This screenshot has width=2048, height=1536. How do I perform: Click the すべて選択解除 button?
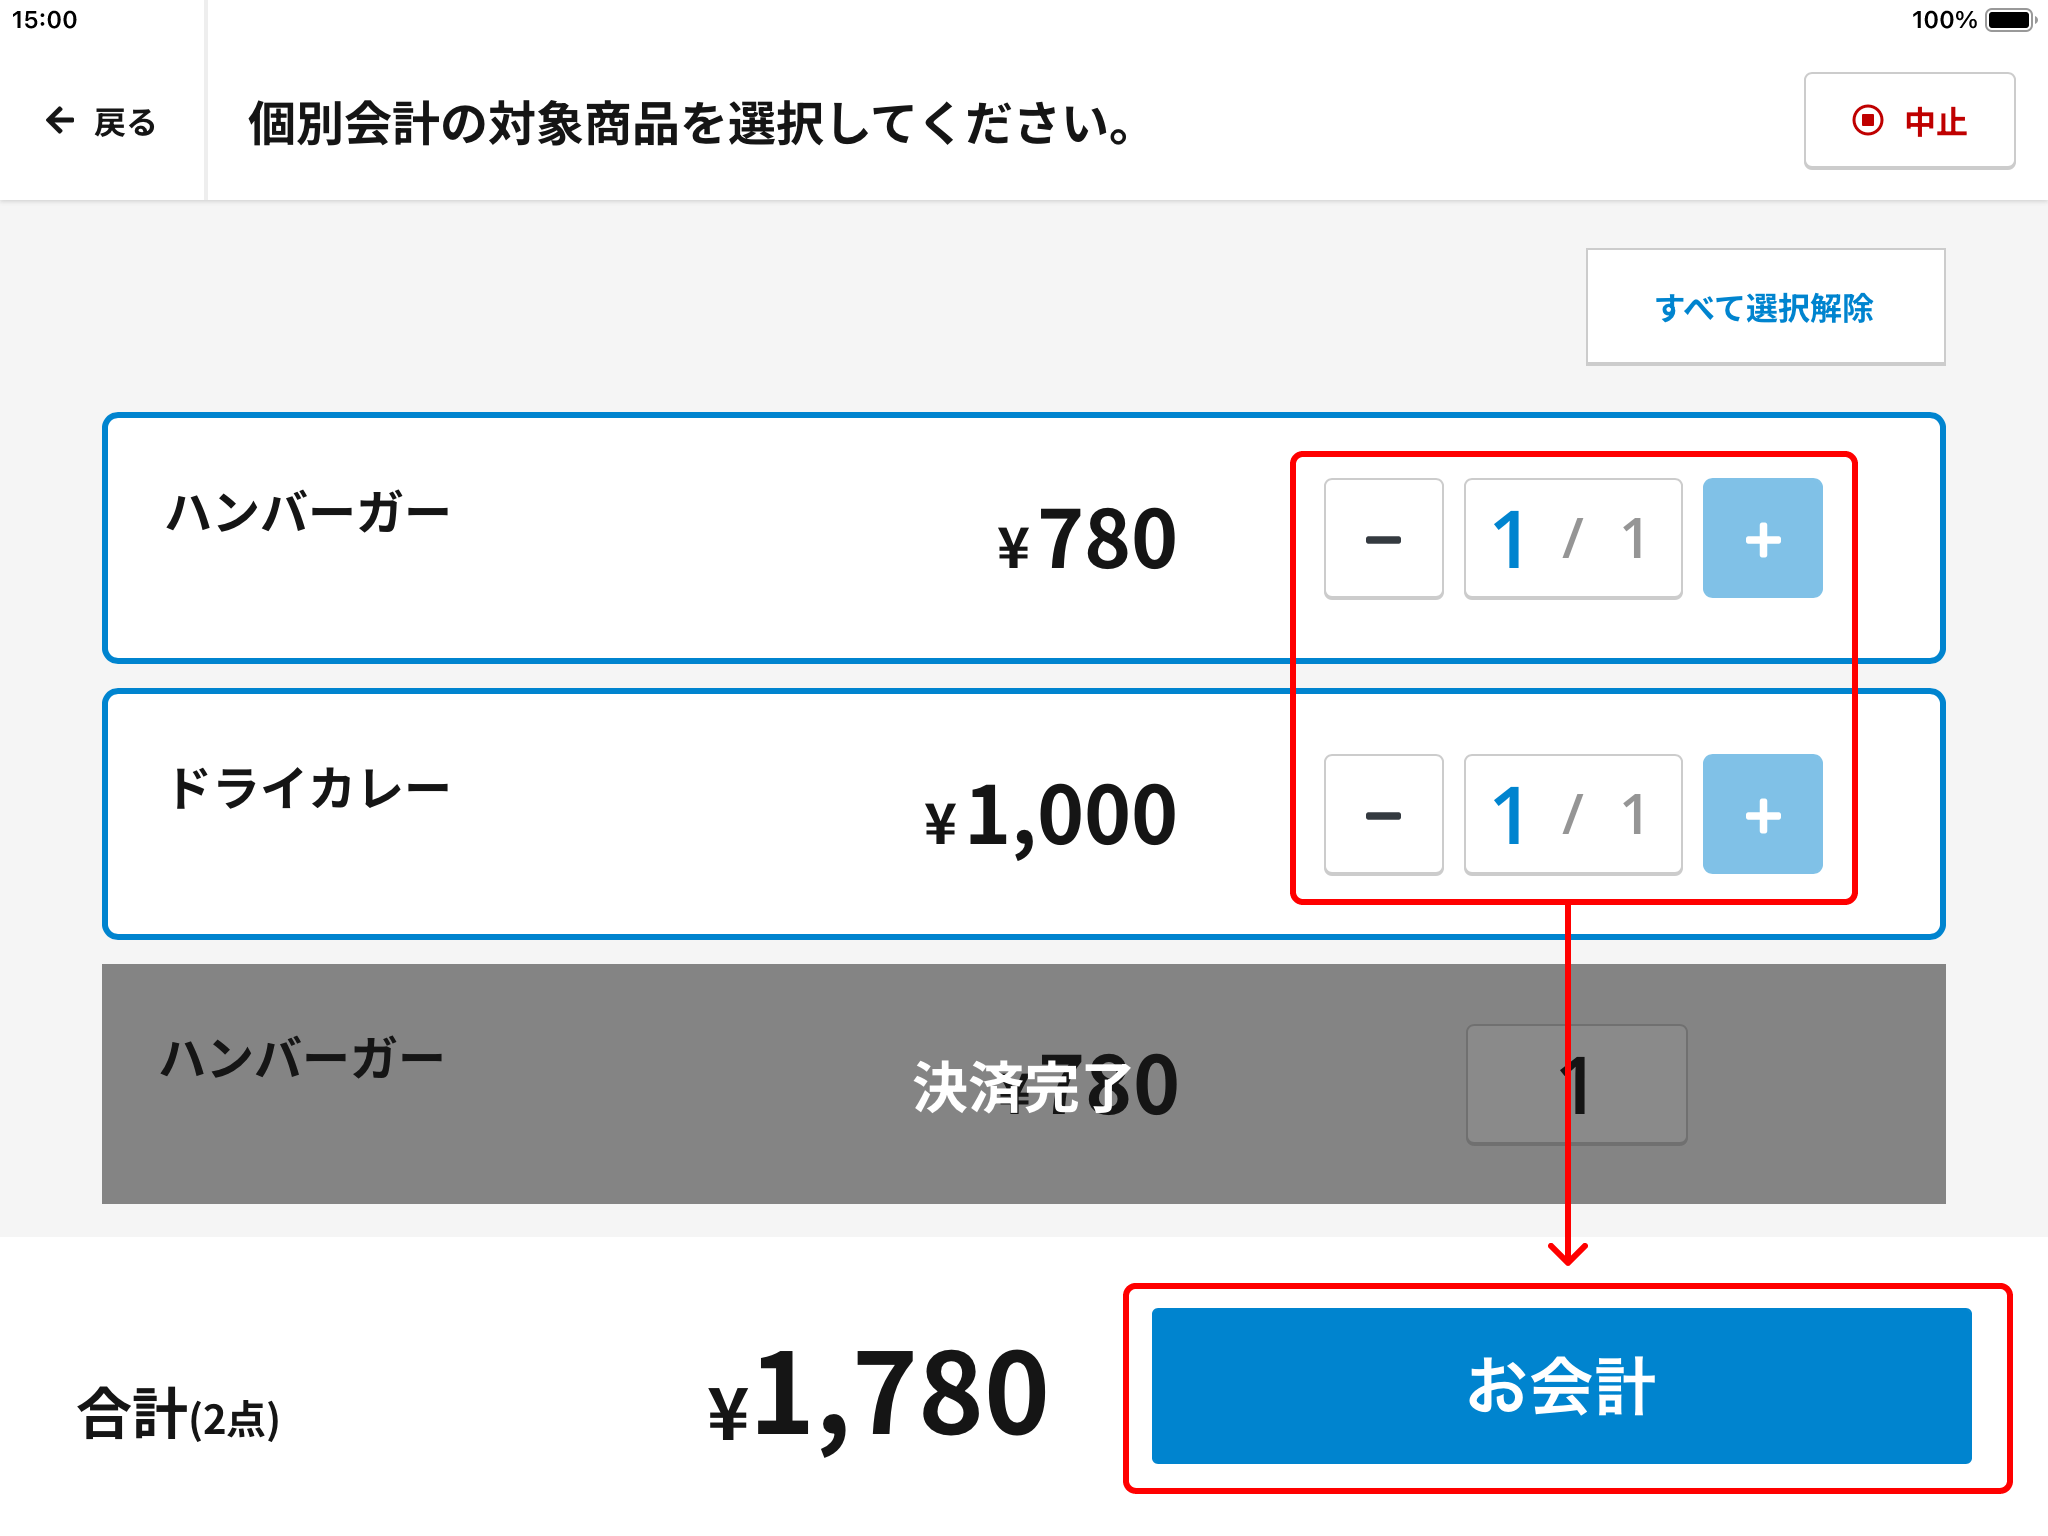(1765, 307)
